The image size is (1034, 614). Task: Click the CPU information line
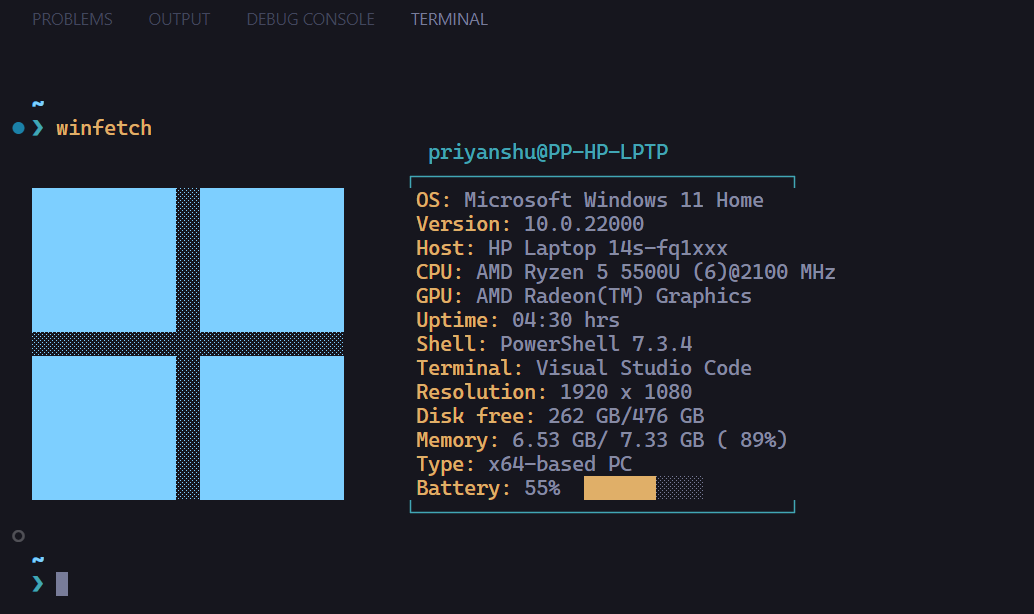625,271
